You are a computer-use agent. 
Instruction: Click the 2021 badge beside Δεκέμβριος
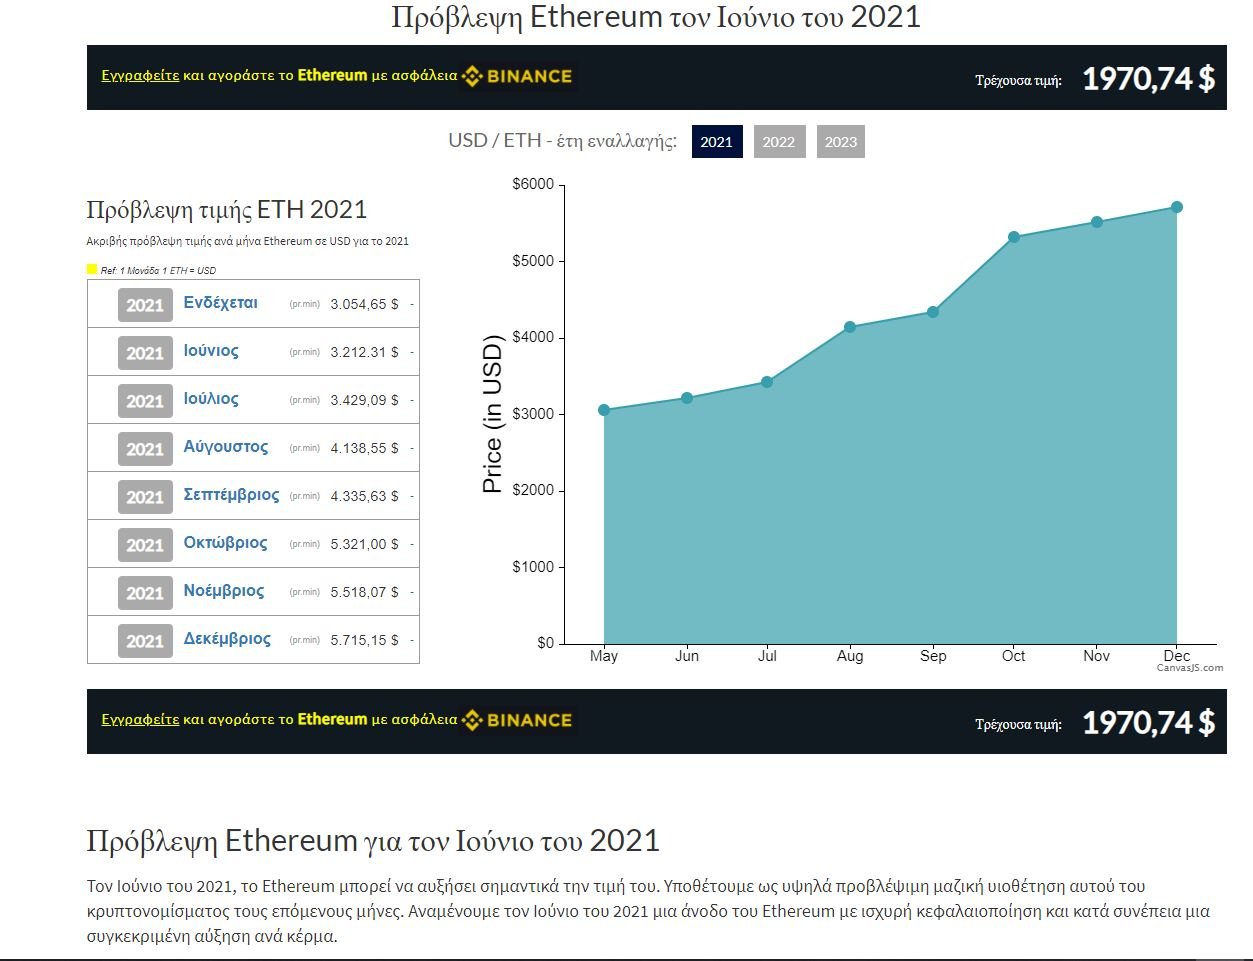pyautogui.click(x=145, y=641)
